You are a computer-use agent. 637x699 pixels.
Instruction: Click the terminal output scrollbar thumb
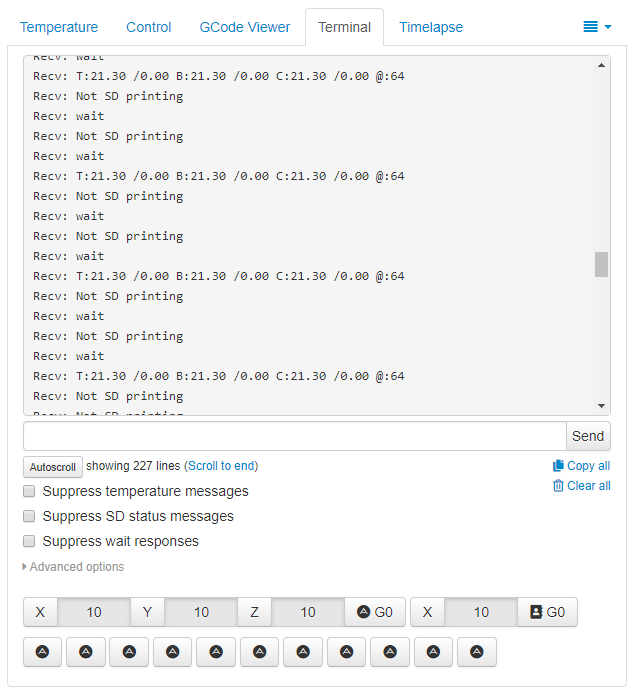click(x=601, y=264)
